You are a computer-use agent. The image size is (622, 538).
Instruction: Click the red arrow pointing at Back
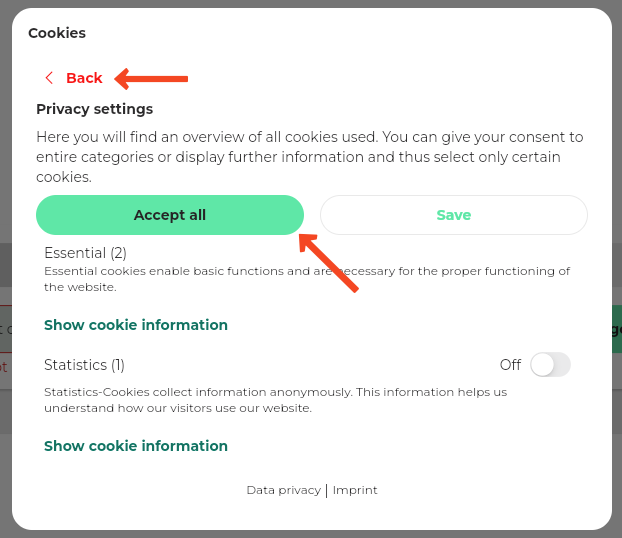pyautogui.click(x=151, y=78)
